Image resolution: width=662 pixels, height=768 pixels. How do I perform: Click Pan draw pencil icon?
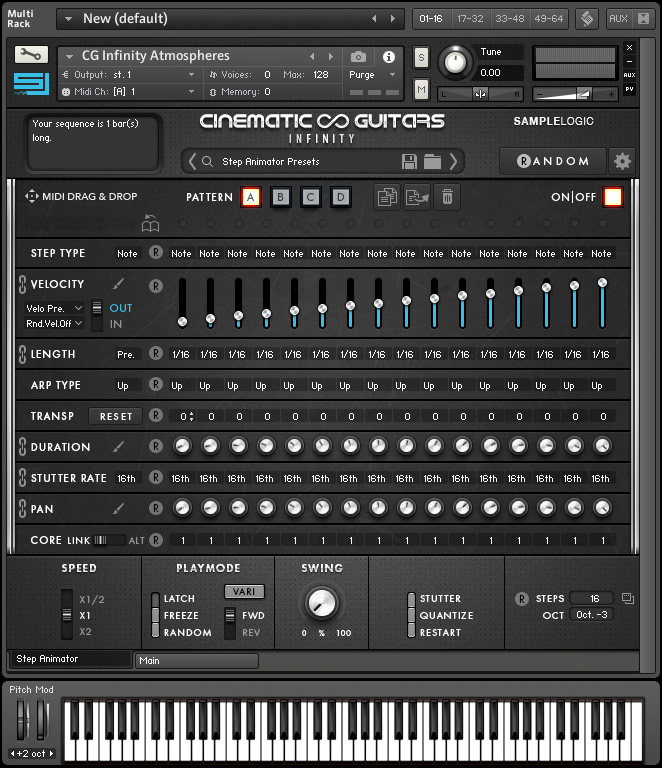pos(118,508)
